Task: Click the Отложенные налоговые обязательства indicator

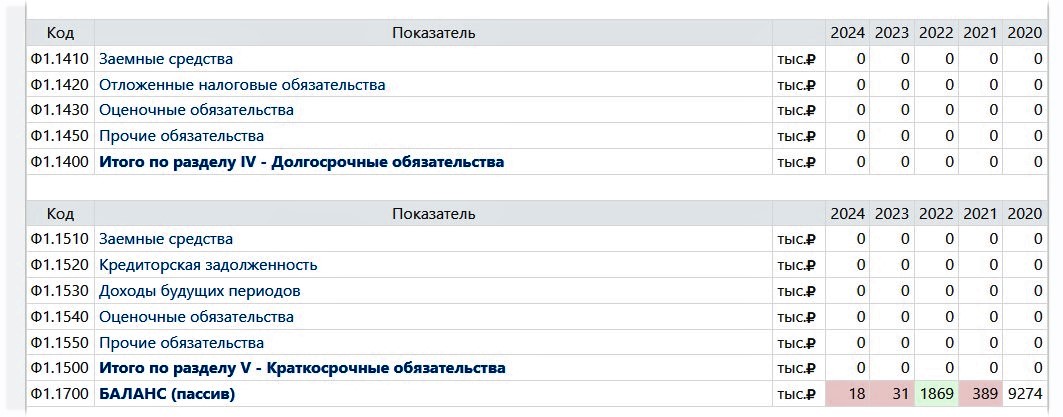Action: tap(242, 85)
